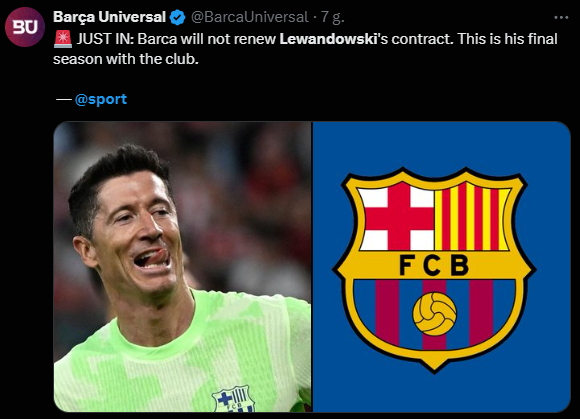Open the @sport mention link
The height and width of the screenshot is (419, 580).
[x=101, y=99]
